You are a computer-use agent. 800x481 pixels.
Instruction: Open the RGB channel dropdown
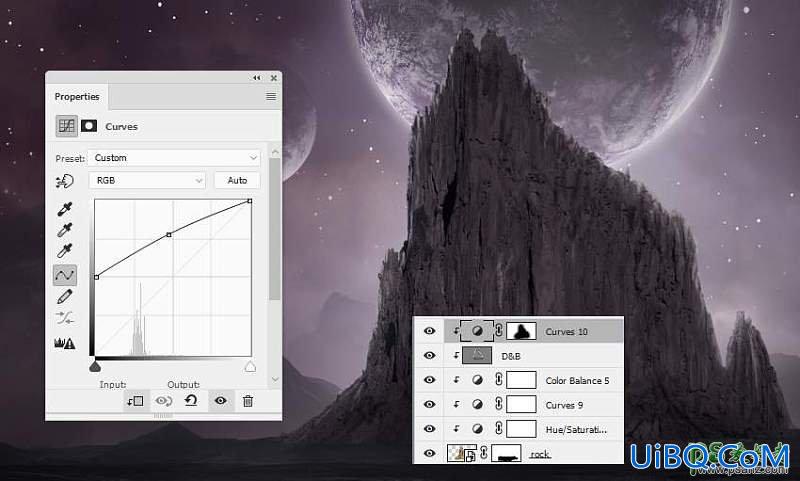coord(147,180)
